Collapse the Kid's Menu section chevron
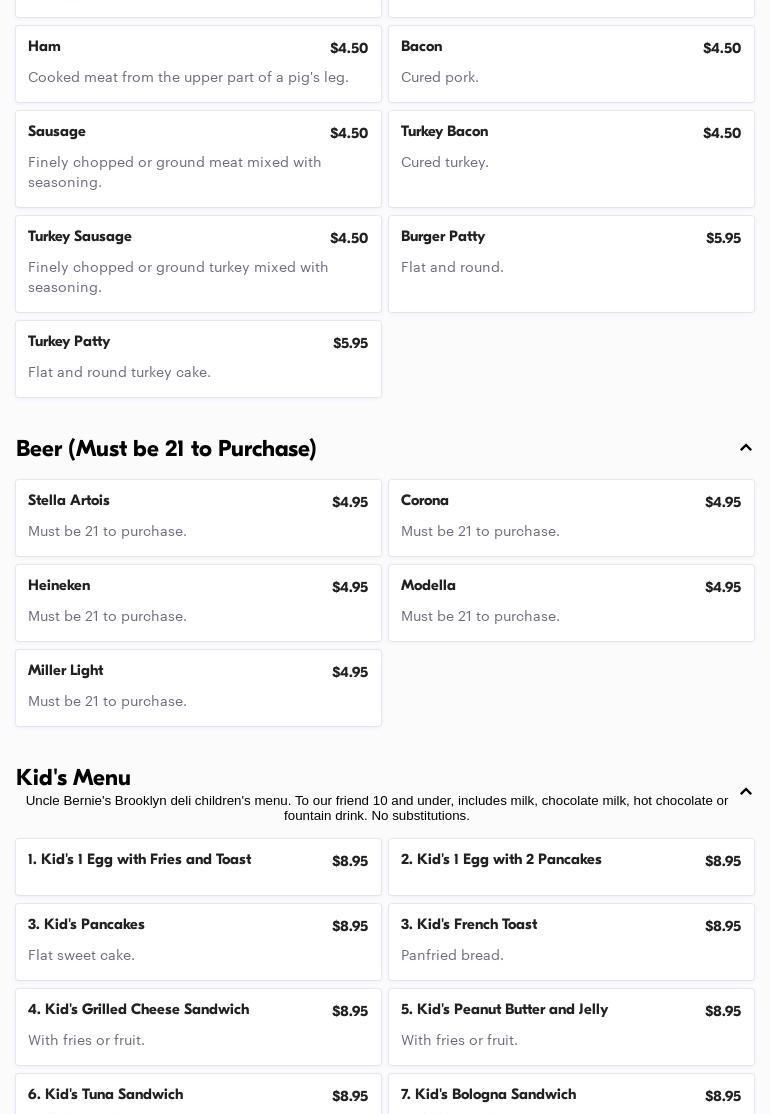770x1114 pixels. point(745,791)
